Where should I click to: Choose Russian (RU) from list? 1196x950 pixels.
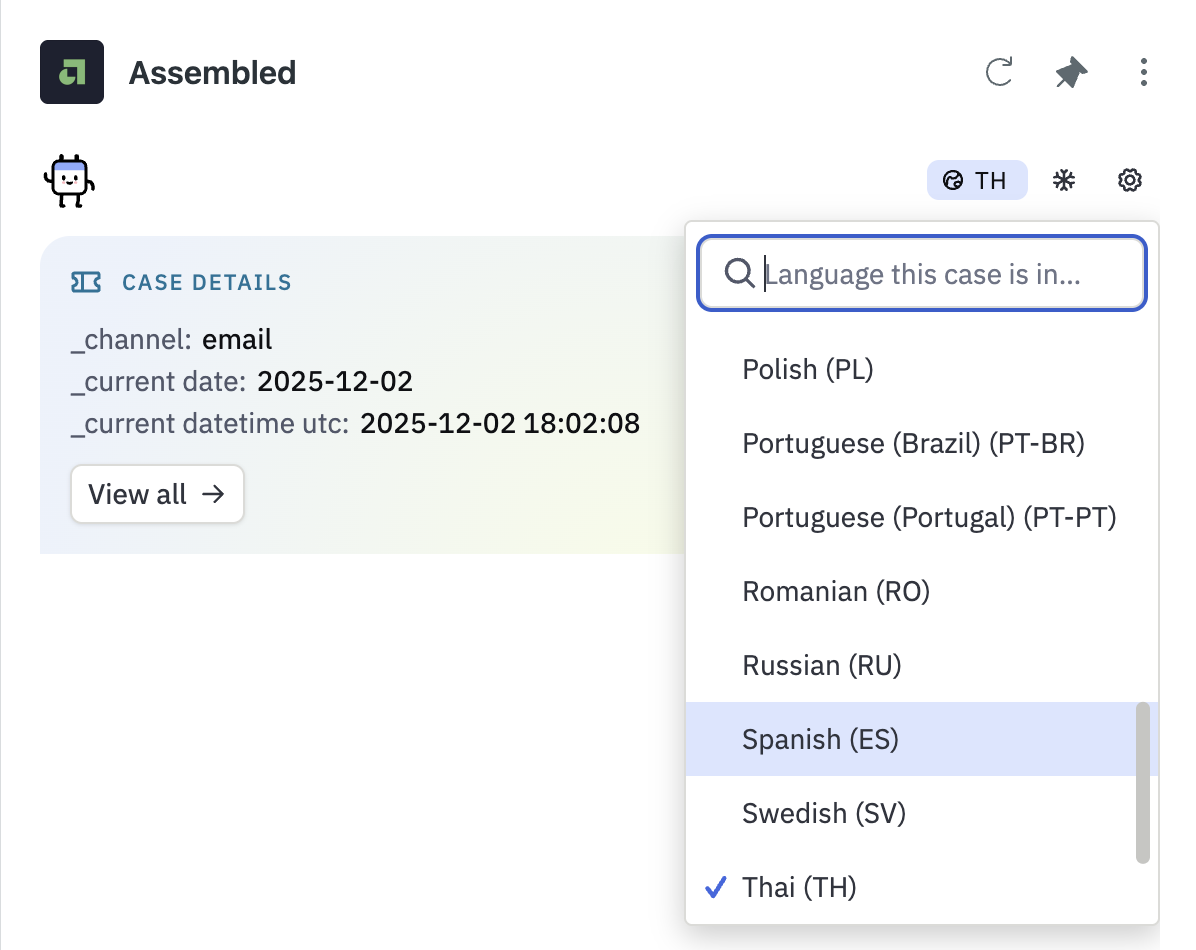tap(921, 665)
